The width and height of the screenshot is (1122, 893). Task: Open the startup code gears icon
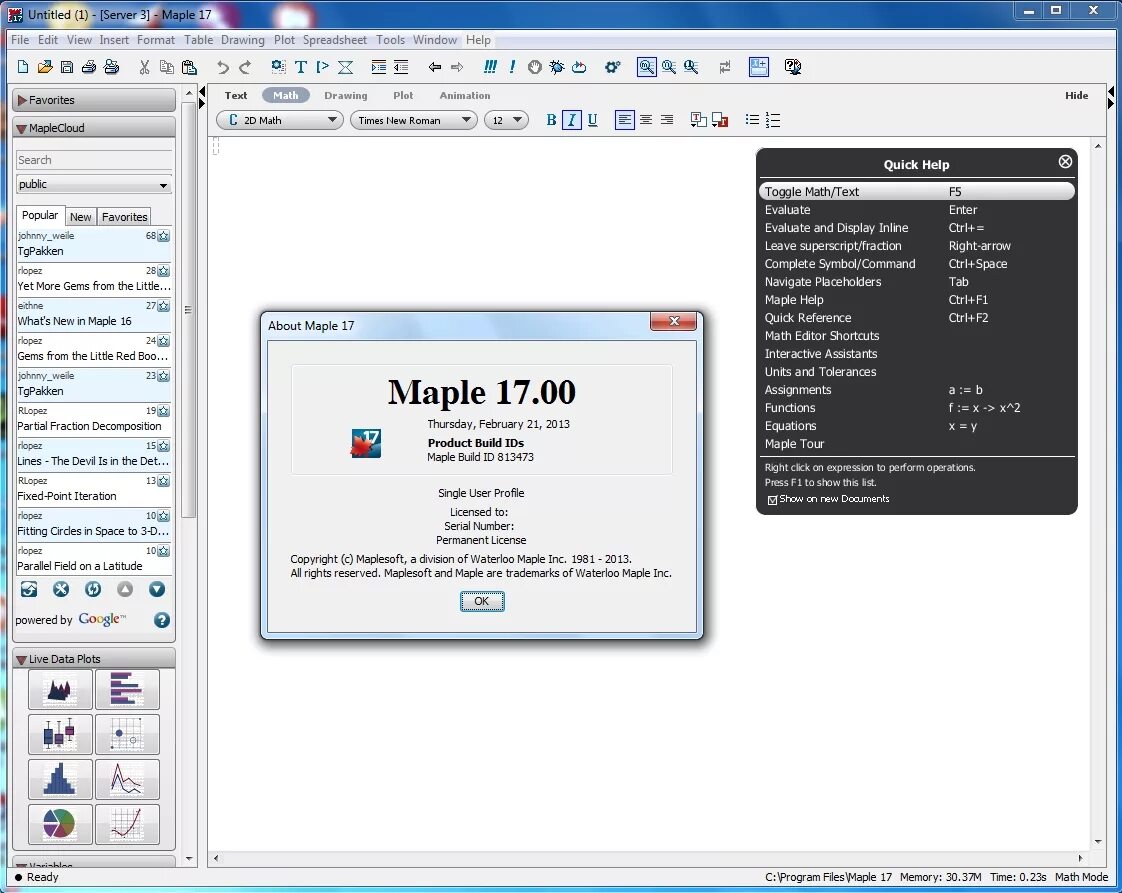(613, 67)
